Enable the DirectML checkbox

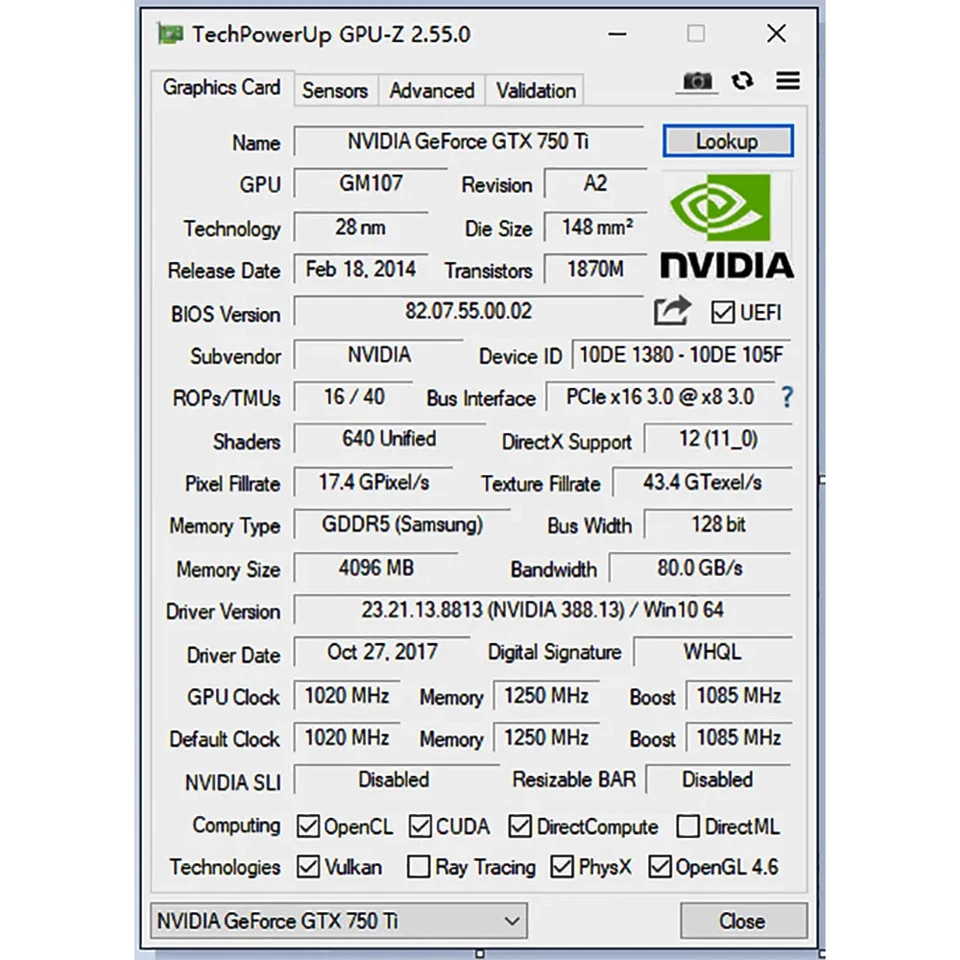click(688, 827)
